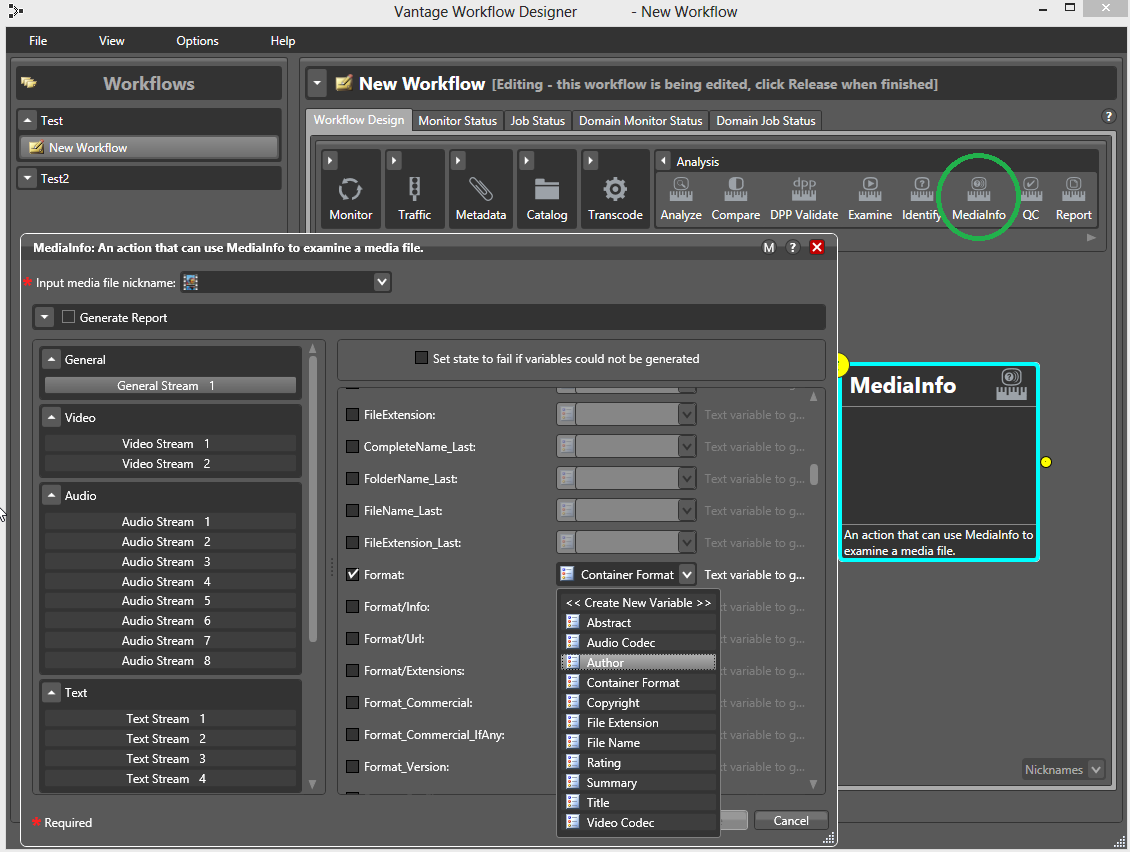Open the View menu
1130x852 pixels.
tap(112, 41)
